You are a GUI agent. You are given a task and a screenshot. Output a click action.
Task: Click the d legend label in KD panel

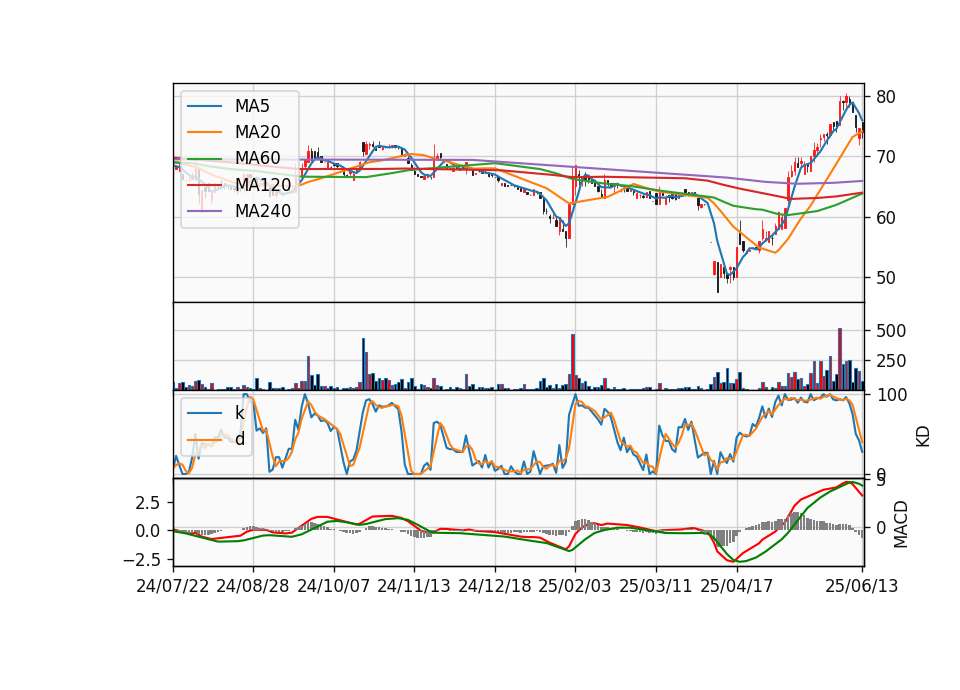click(240, 439)
